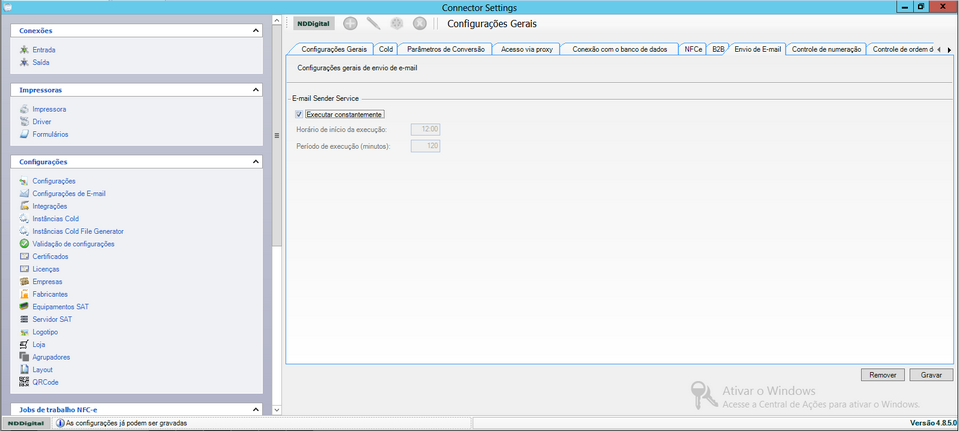Click sidebar scrollbar down arrow
Screen dimensions: 959x431
(x=276, y=410)
